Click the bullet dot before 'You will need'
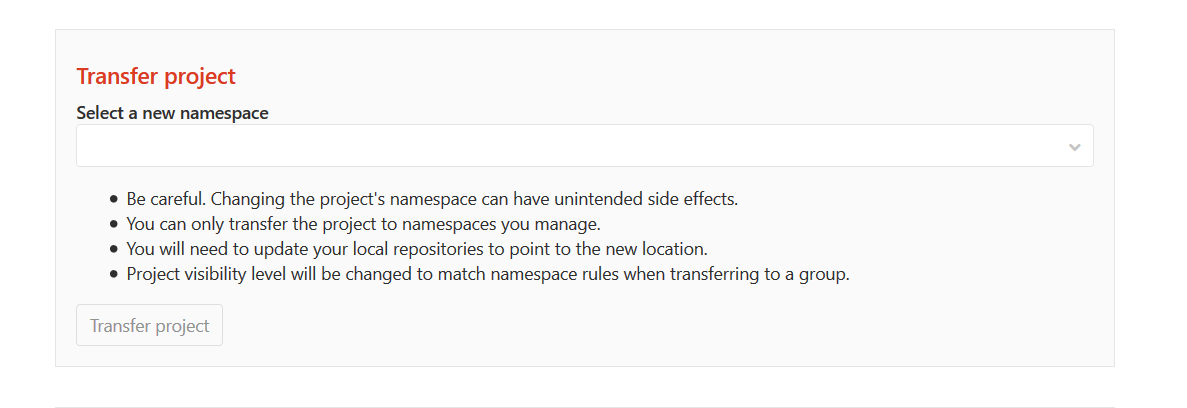The width and height of the screenshot is (1187, 408). coord(114,249)
